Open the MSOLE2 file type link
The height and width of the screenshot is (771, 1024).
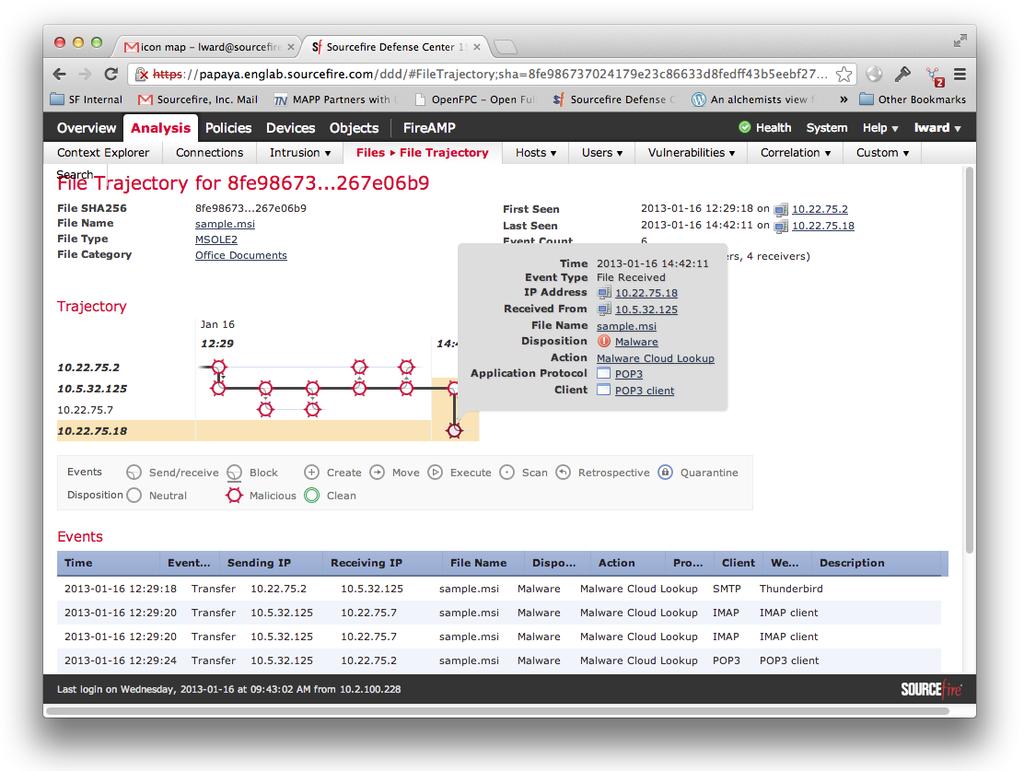(216, 240)
